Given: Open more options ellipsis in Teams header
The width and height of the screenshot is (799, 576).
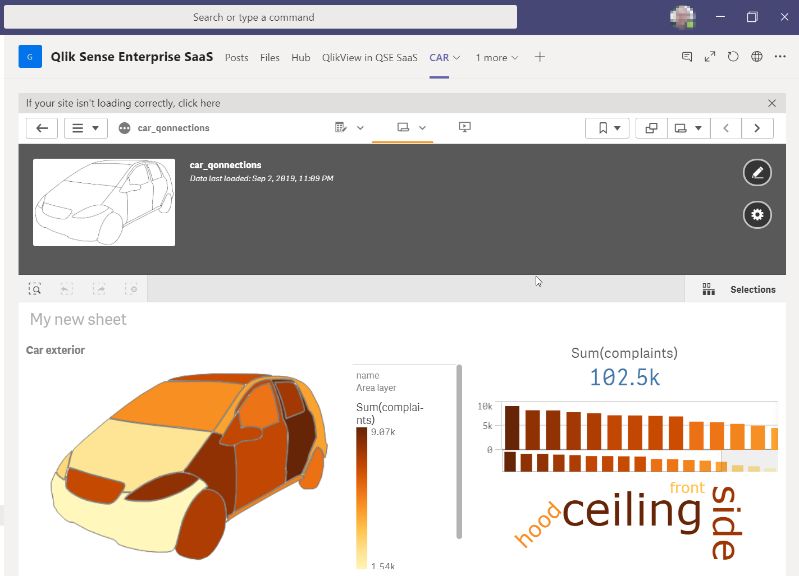Looking at the screenshot, I should point(780,57).
